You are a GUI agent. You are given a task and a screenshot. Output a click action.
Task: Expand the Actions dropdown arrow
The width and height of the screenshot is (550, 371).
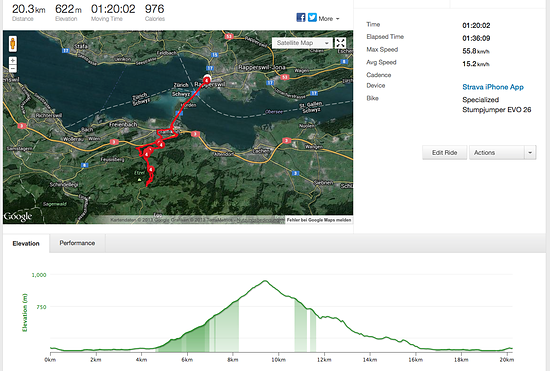click(530, 153)
